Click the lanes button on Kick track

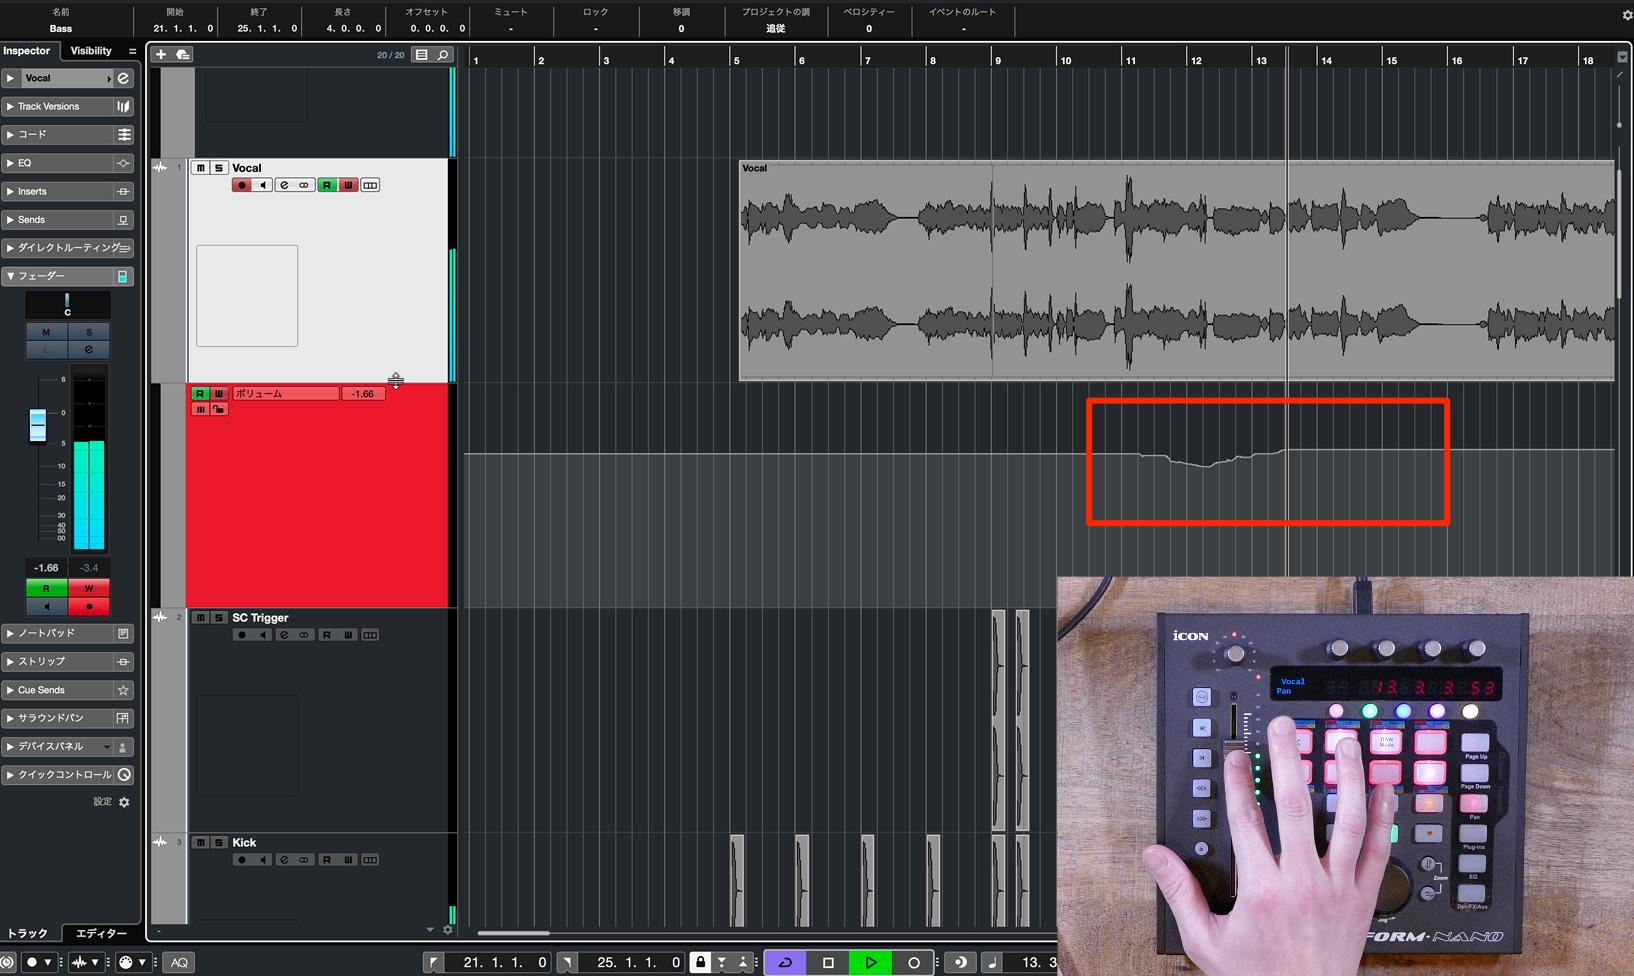370,860
